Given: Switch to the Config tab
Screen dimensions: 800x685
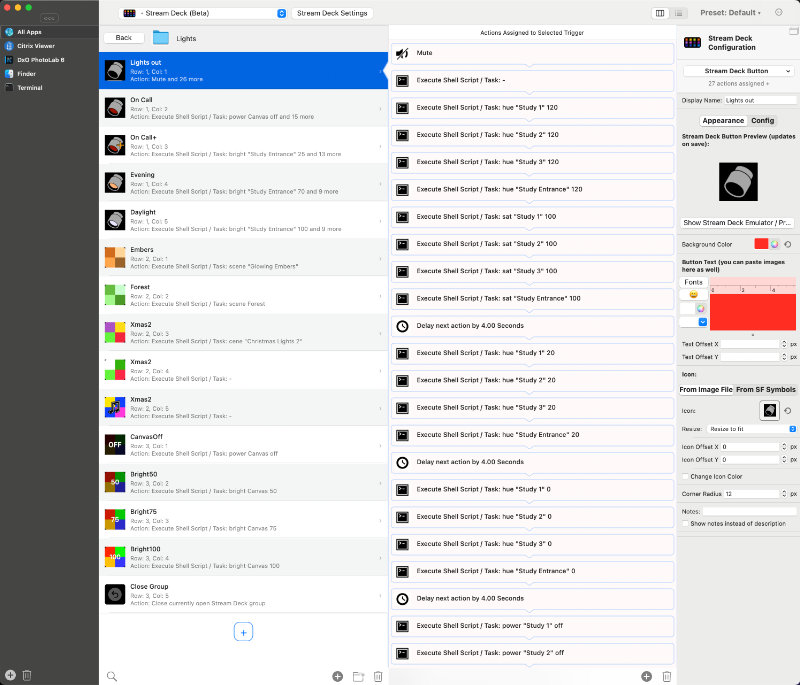Looking at the screenshot, I should (762, 120).
